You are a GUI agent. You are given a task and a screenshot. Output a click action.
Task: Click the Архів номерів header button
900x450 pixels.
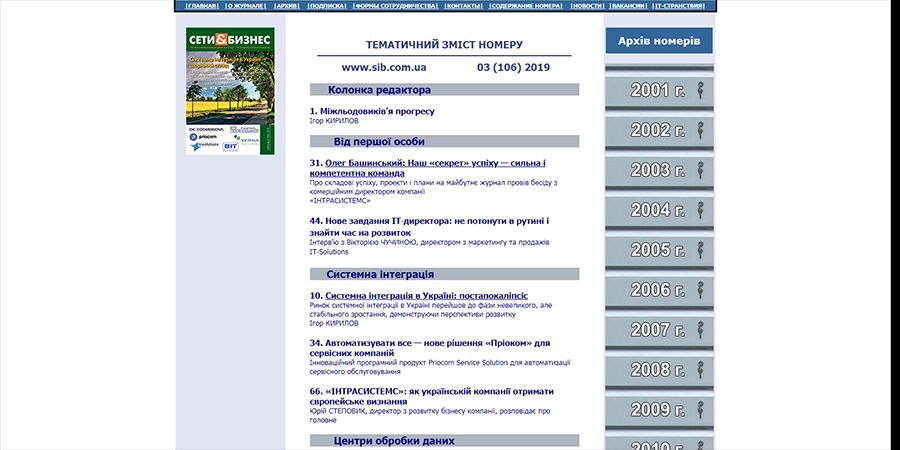[658, 41]
